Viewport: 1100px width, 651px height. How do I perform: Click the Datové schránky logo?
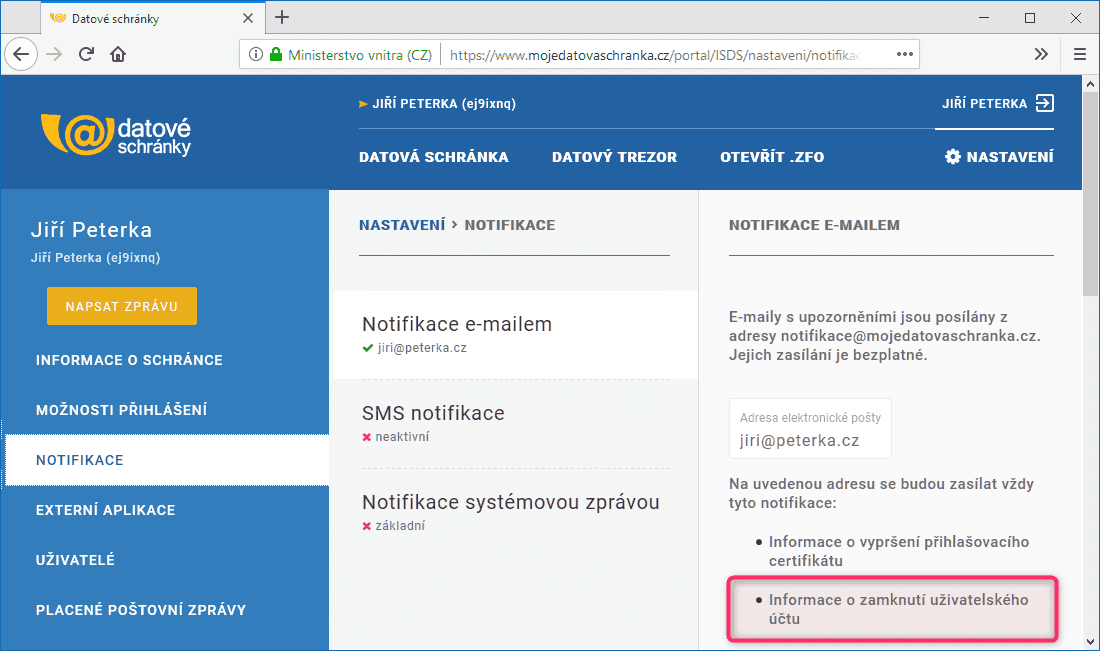coord(116,135)
